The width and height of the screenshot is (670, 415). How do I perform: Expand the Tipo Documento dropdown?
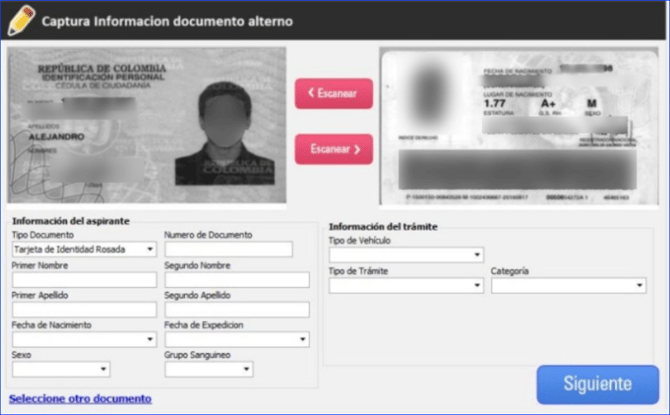click(x=84, y=249)
